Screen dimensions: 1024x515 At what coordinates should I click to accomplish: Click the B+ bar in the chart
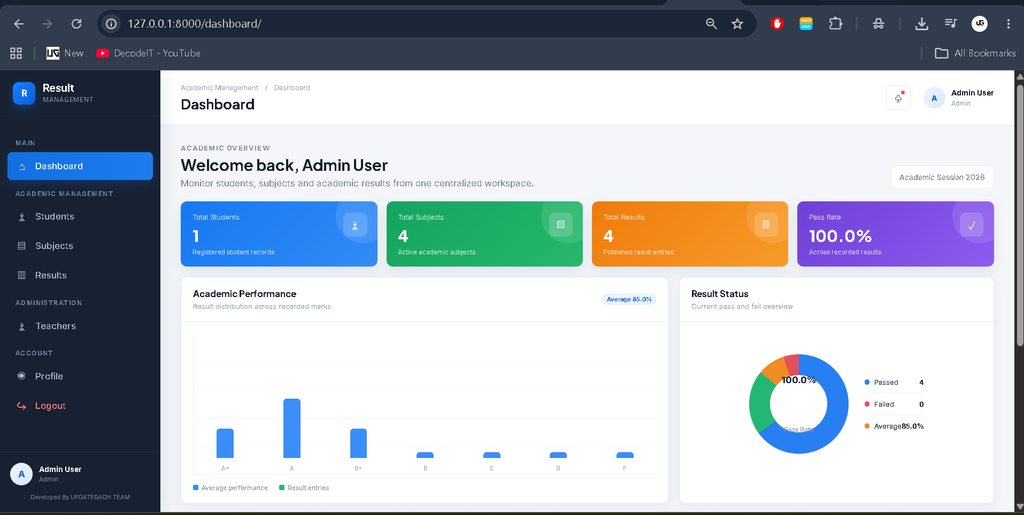click(359, 443)
